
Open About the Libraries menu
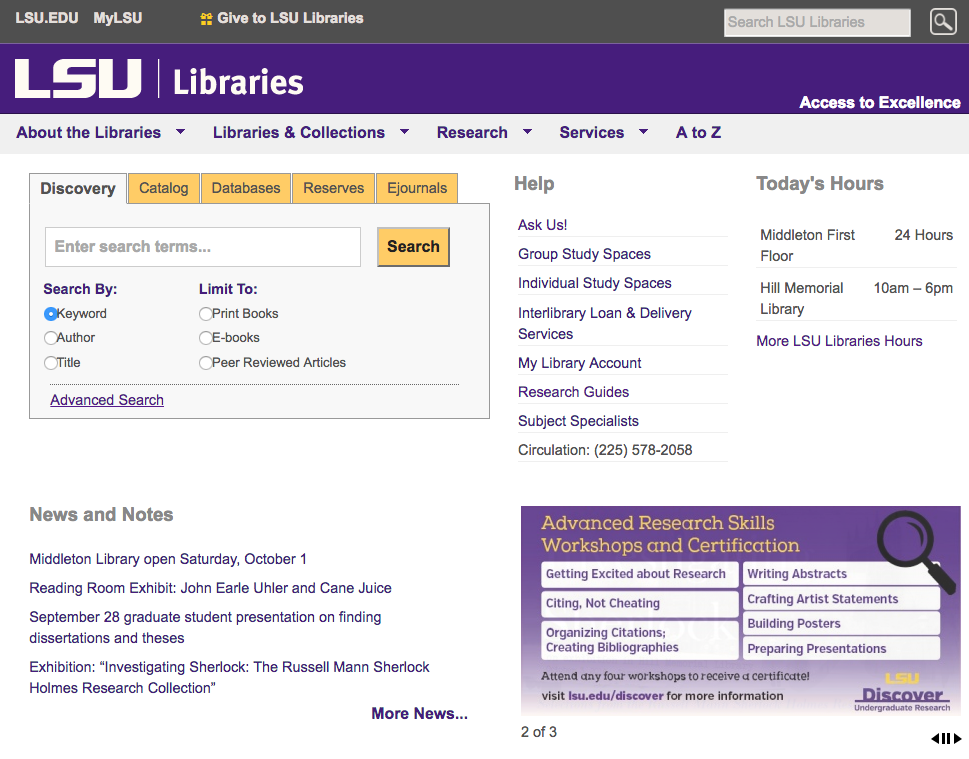pyautogui.click(x=88, y=132)
